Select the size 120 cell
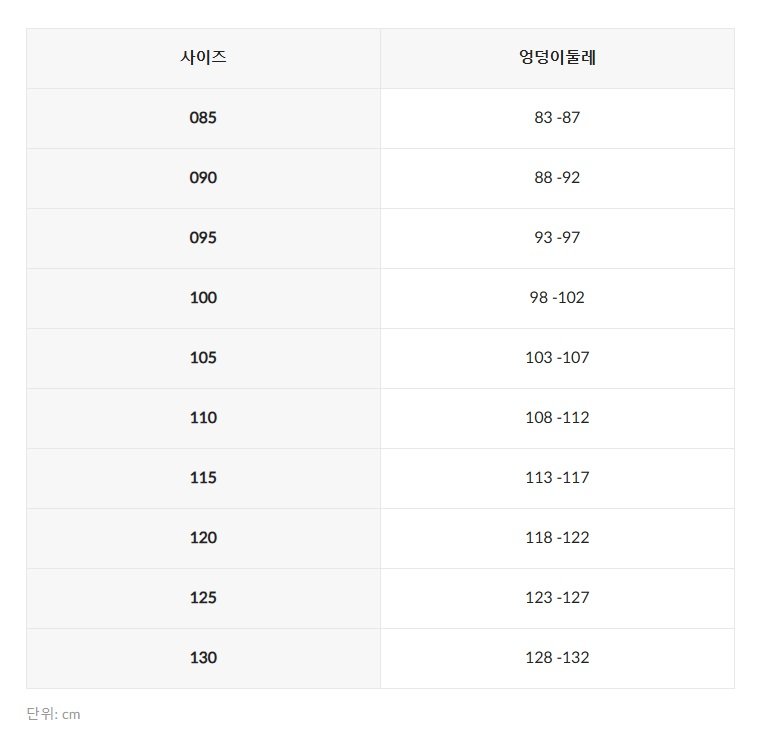This screenshot has width=757, height=745. click(203, 538)
